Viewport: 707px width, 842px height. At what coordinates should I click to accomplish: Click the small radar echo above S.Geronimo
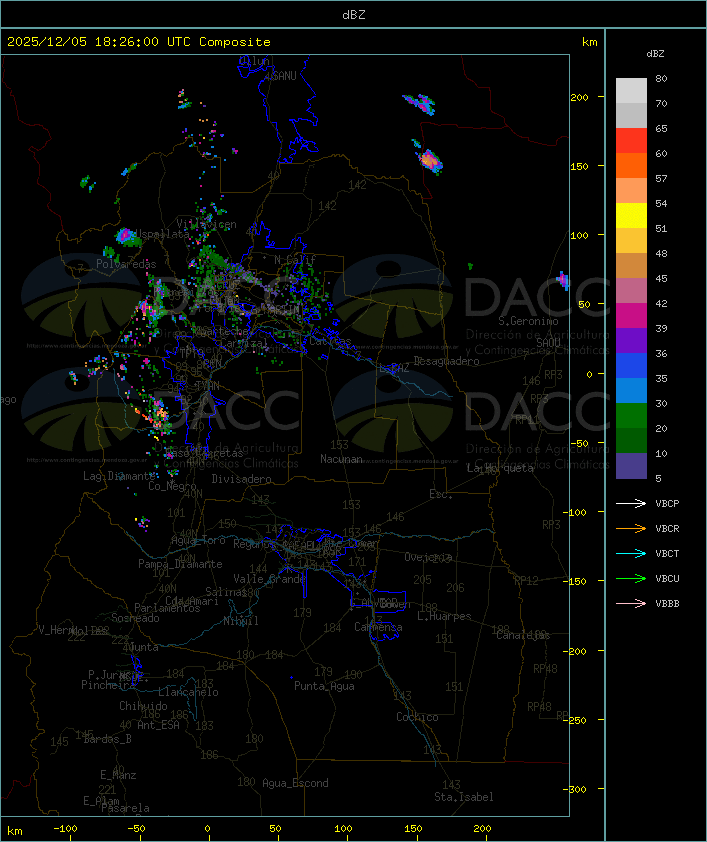coord(563,280)
